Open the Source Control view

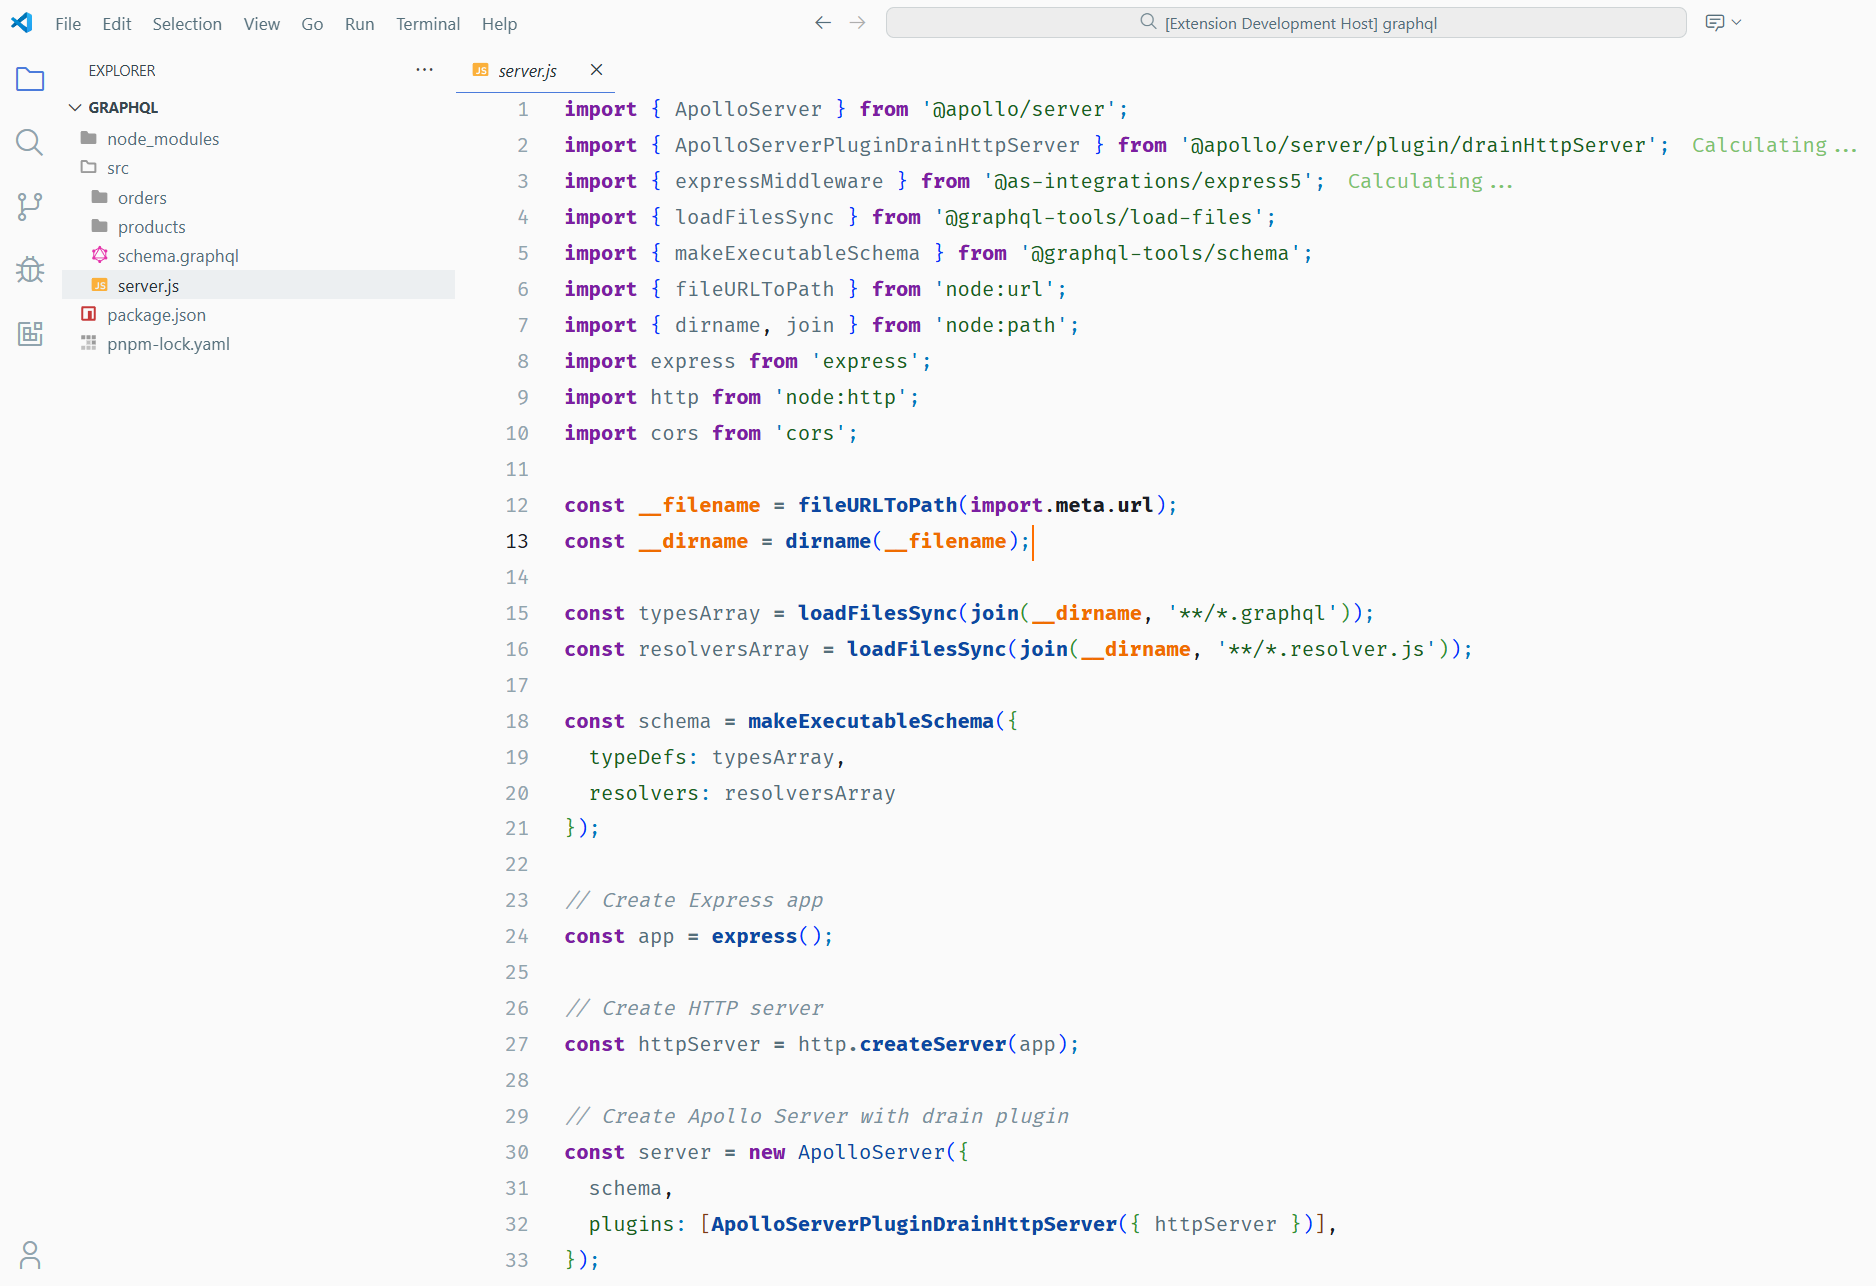pos(29,205)
